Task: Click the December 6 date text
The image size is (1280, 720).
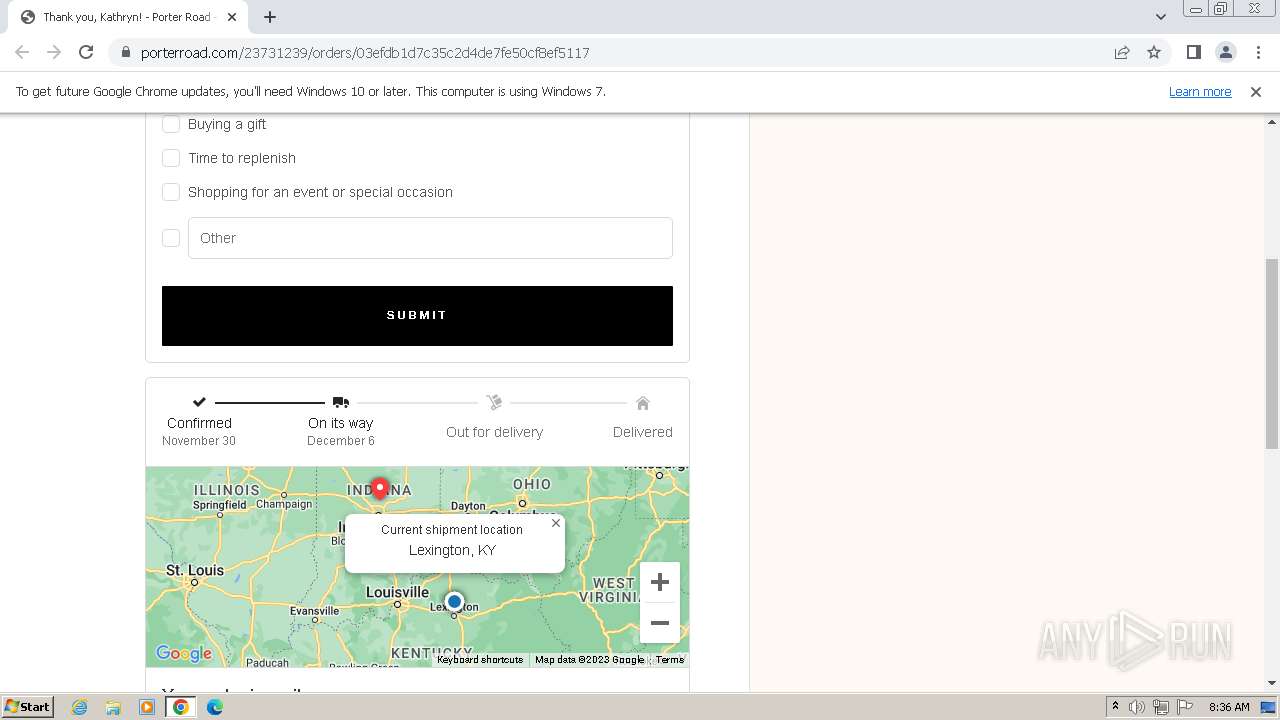Action: [x=341, y=441]
